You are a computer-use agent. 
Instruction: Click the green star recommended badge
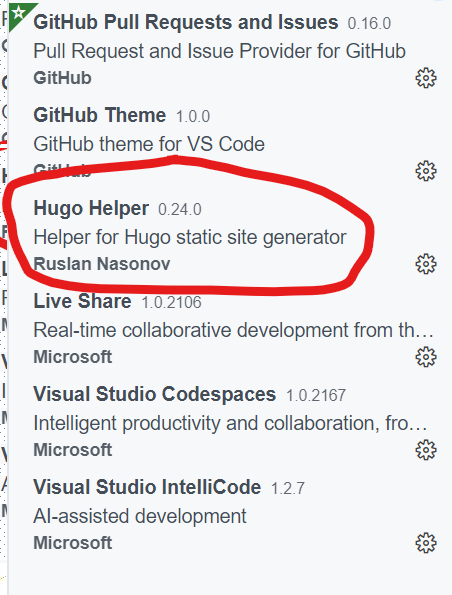[x=18, y=13]
